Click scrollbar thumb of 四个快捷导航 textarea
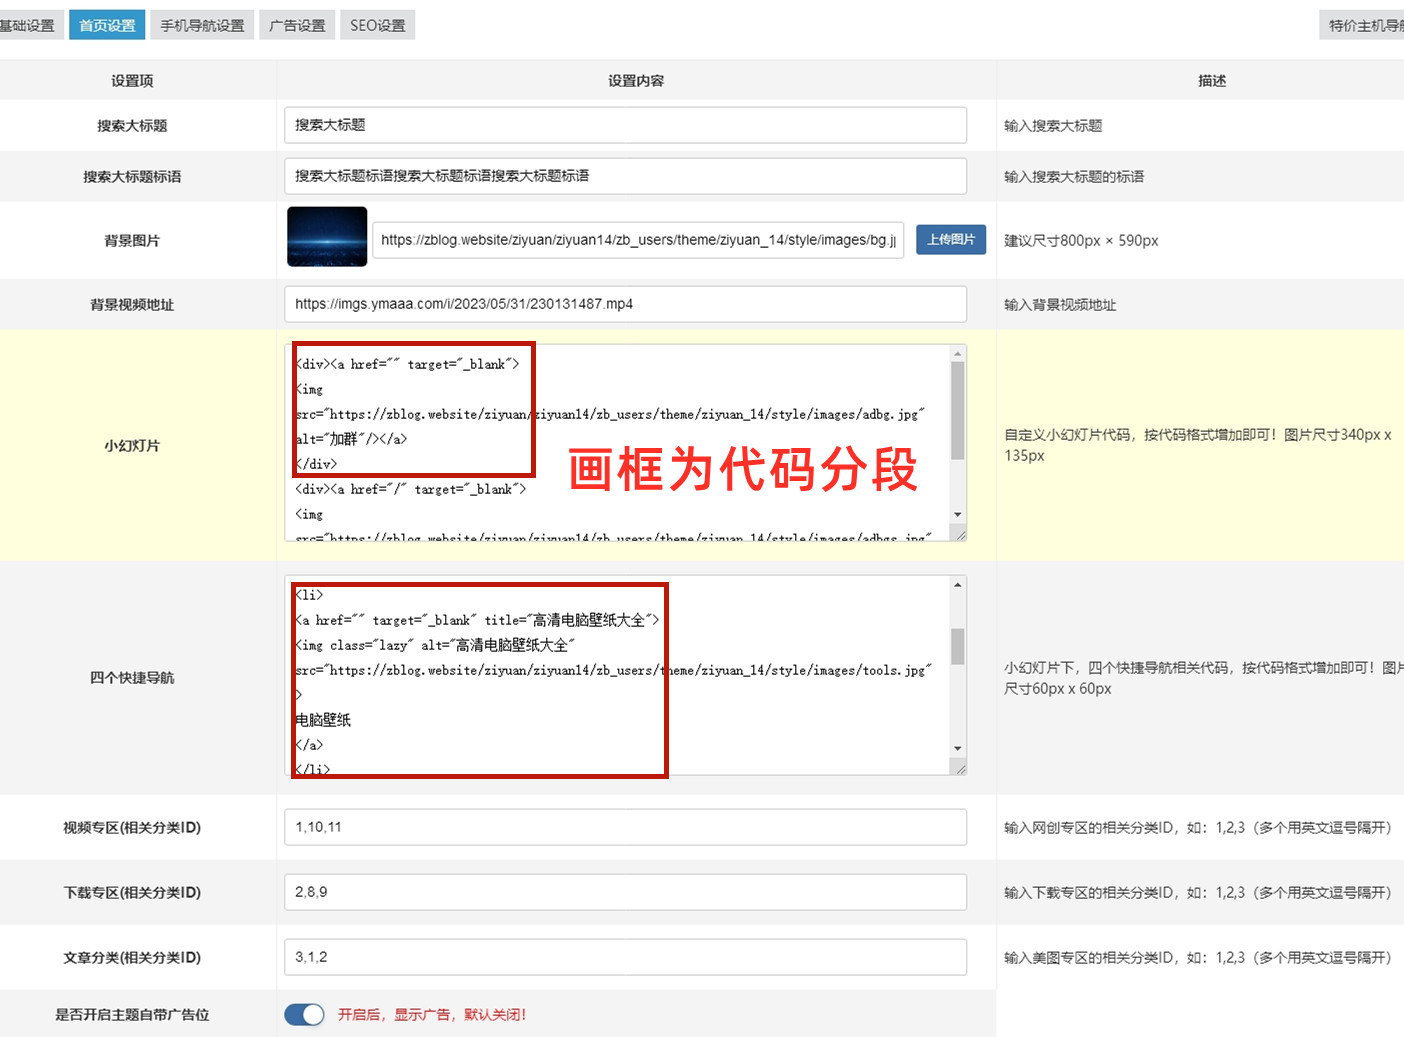 [958, 646]
